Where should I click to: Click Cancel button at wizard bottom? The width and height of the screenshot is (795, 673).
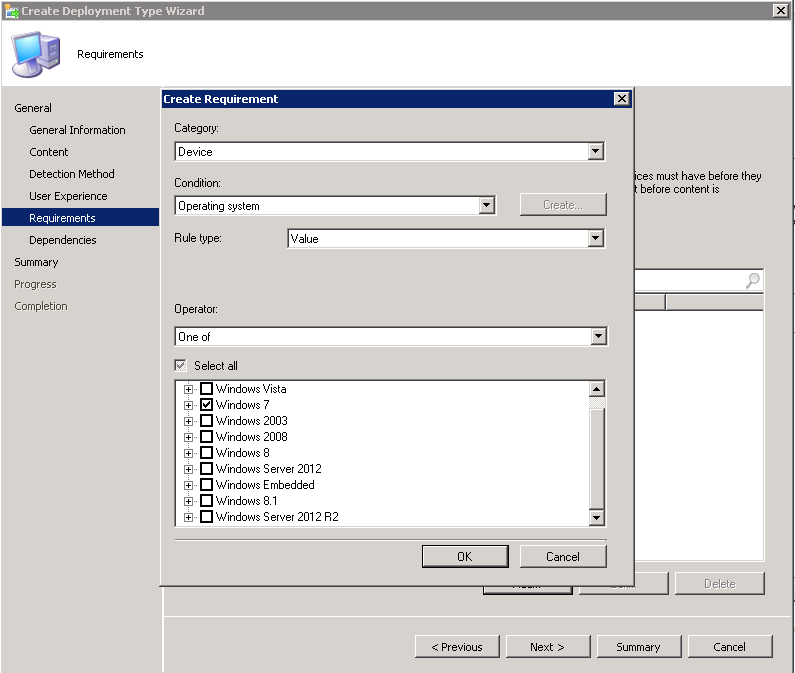click(x=730, y=647)
